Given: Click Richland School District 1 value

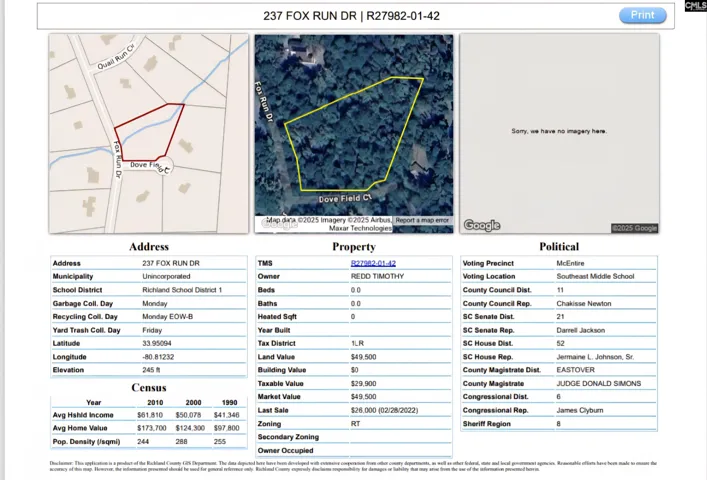Looking at the screenshot, I should coord(182,290).
